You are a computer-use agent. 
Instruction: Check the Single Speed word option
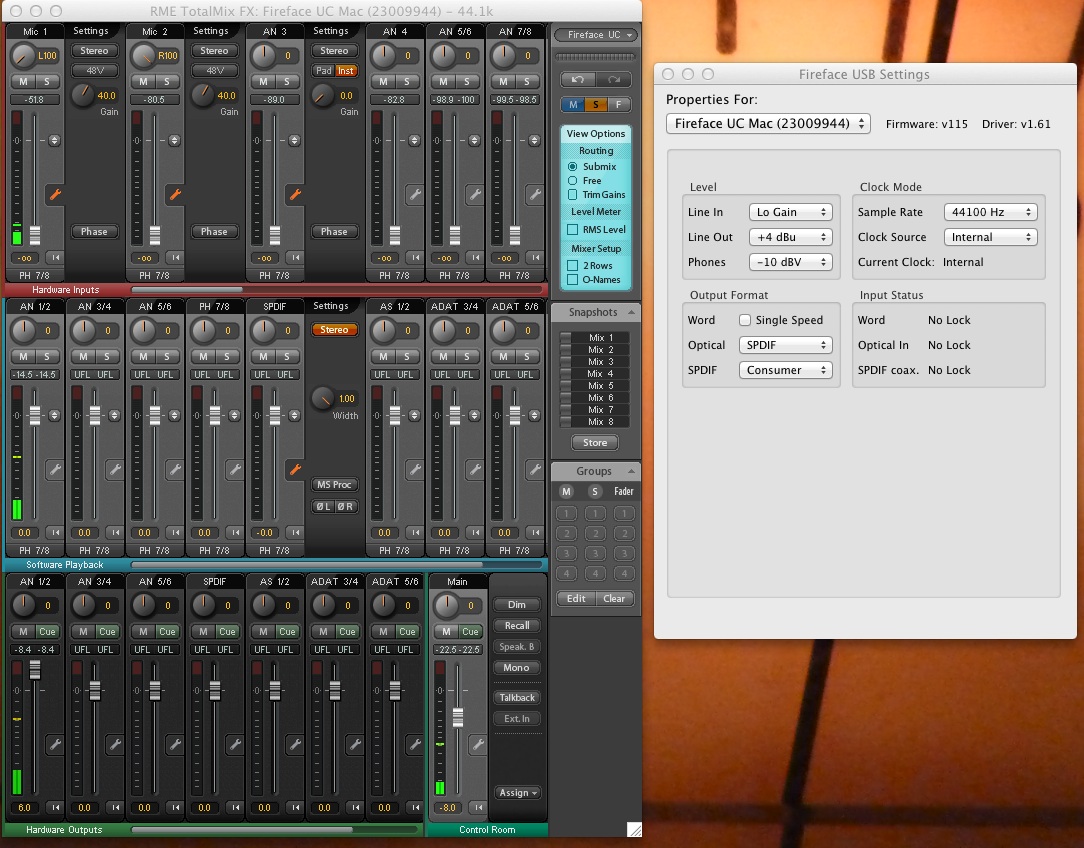click(745, 321)
